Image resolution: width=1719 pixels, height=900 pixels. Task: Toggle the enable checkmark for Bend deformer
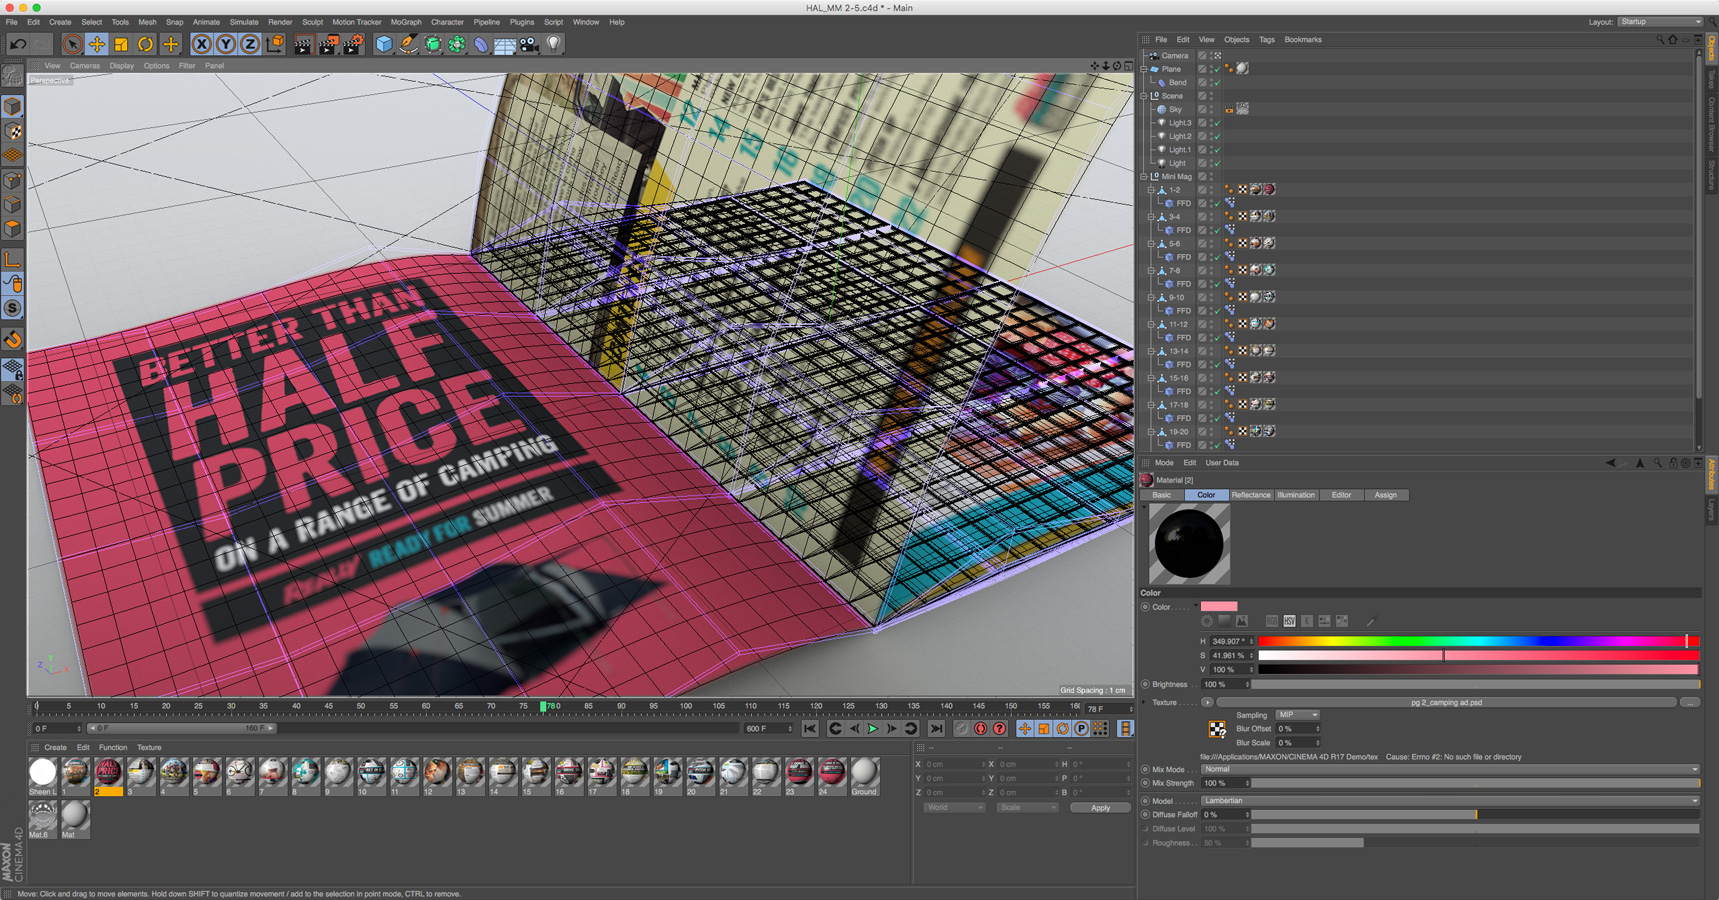1217,83
